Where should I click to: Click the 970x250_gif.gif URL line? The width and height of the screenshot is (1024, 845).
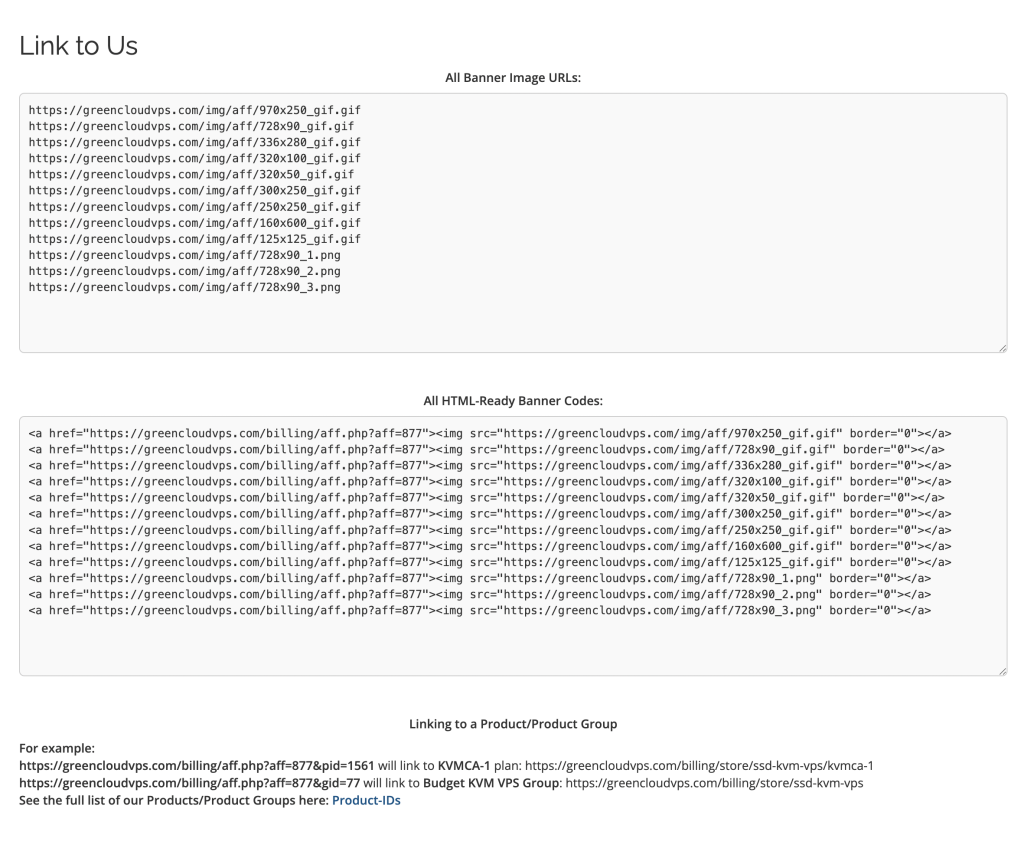point(195,110)
